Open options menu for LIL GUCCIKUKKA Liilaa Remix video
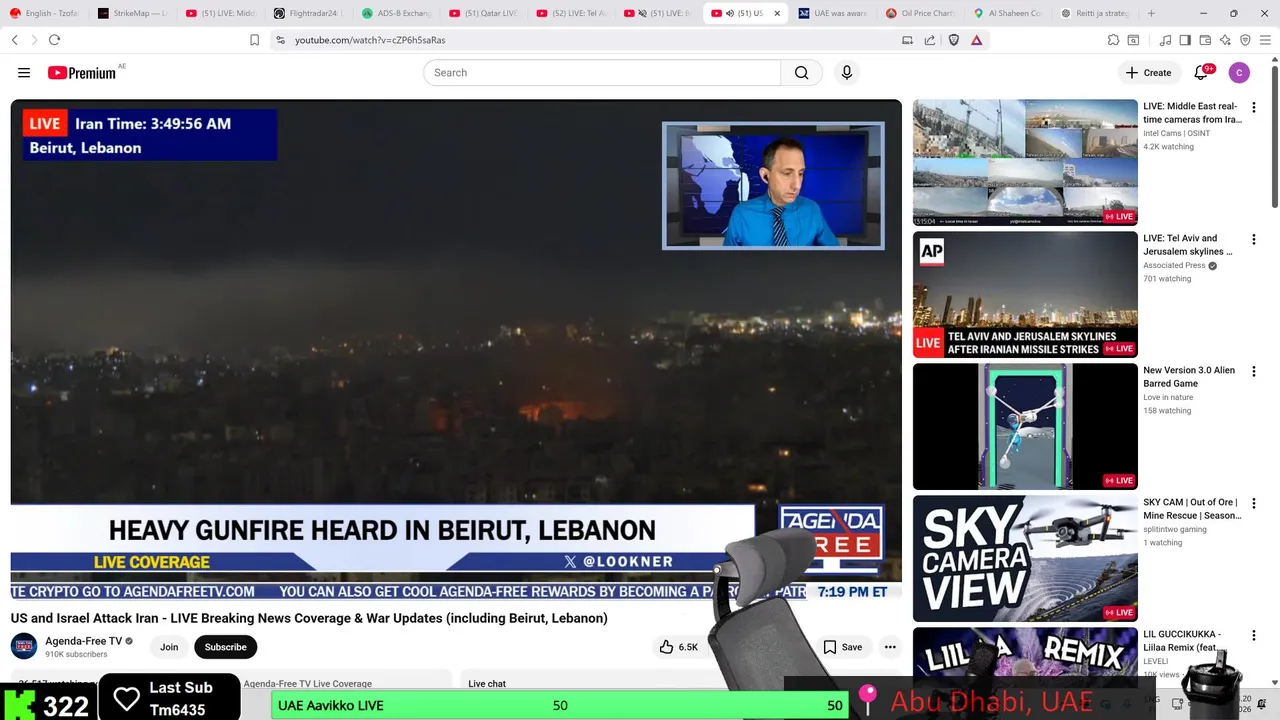The image size is (1280, 720). tap(1253, 635)
